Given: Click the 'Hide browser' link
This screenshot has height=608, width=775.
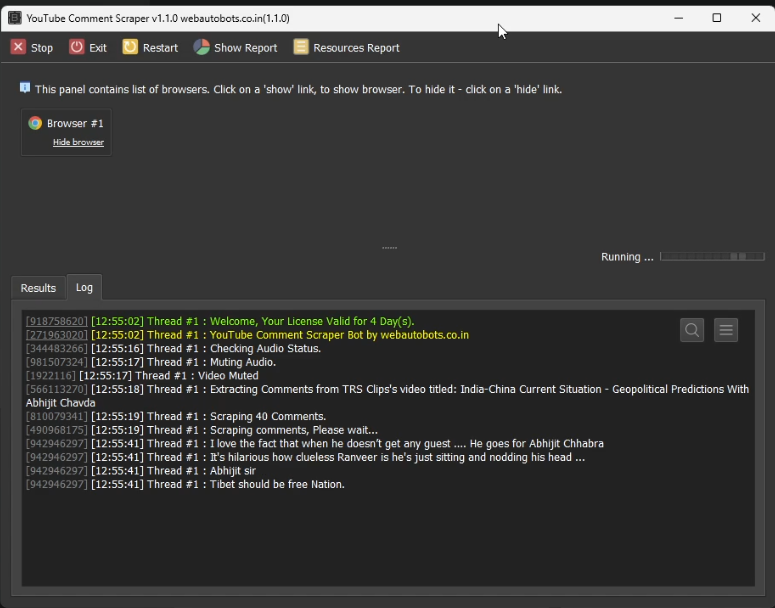Looking at the screenshot, I should [78, 142].
